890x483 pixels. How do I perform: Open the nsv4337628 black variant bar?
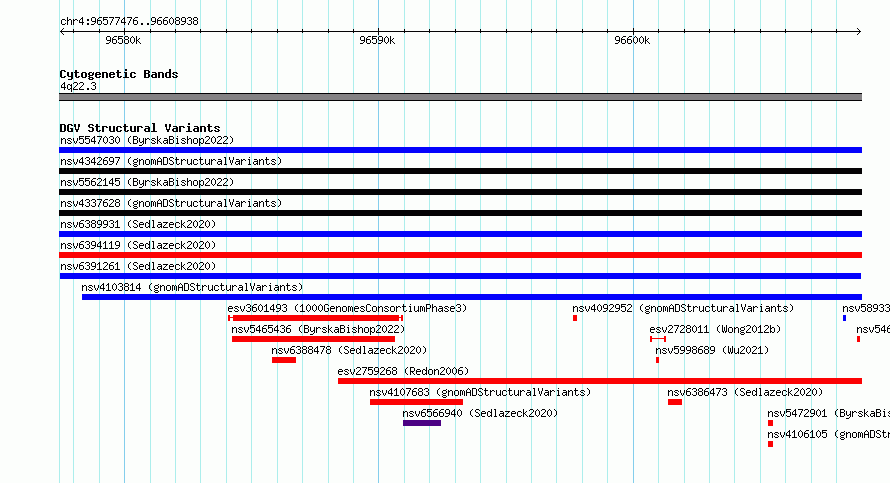(x=460, y=213)
